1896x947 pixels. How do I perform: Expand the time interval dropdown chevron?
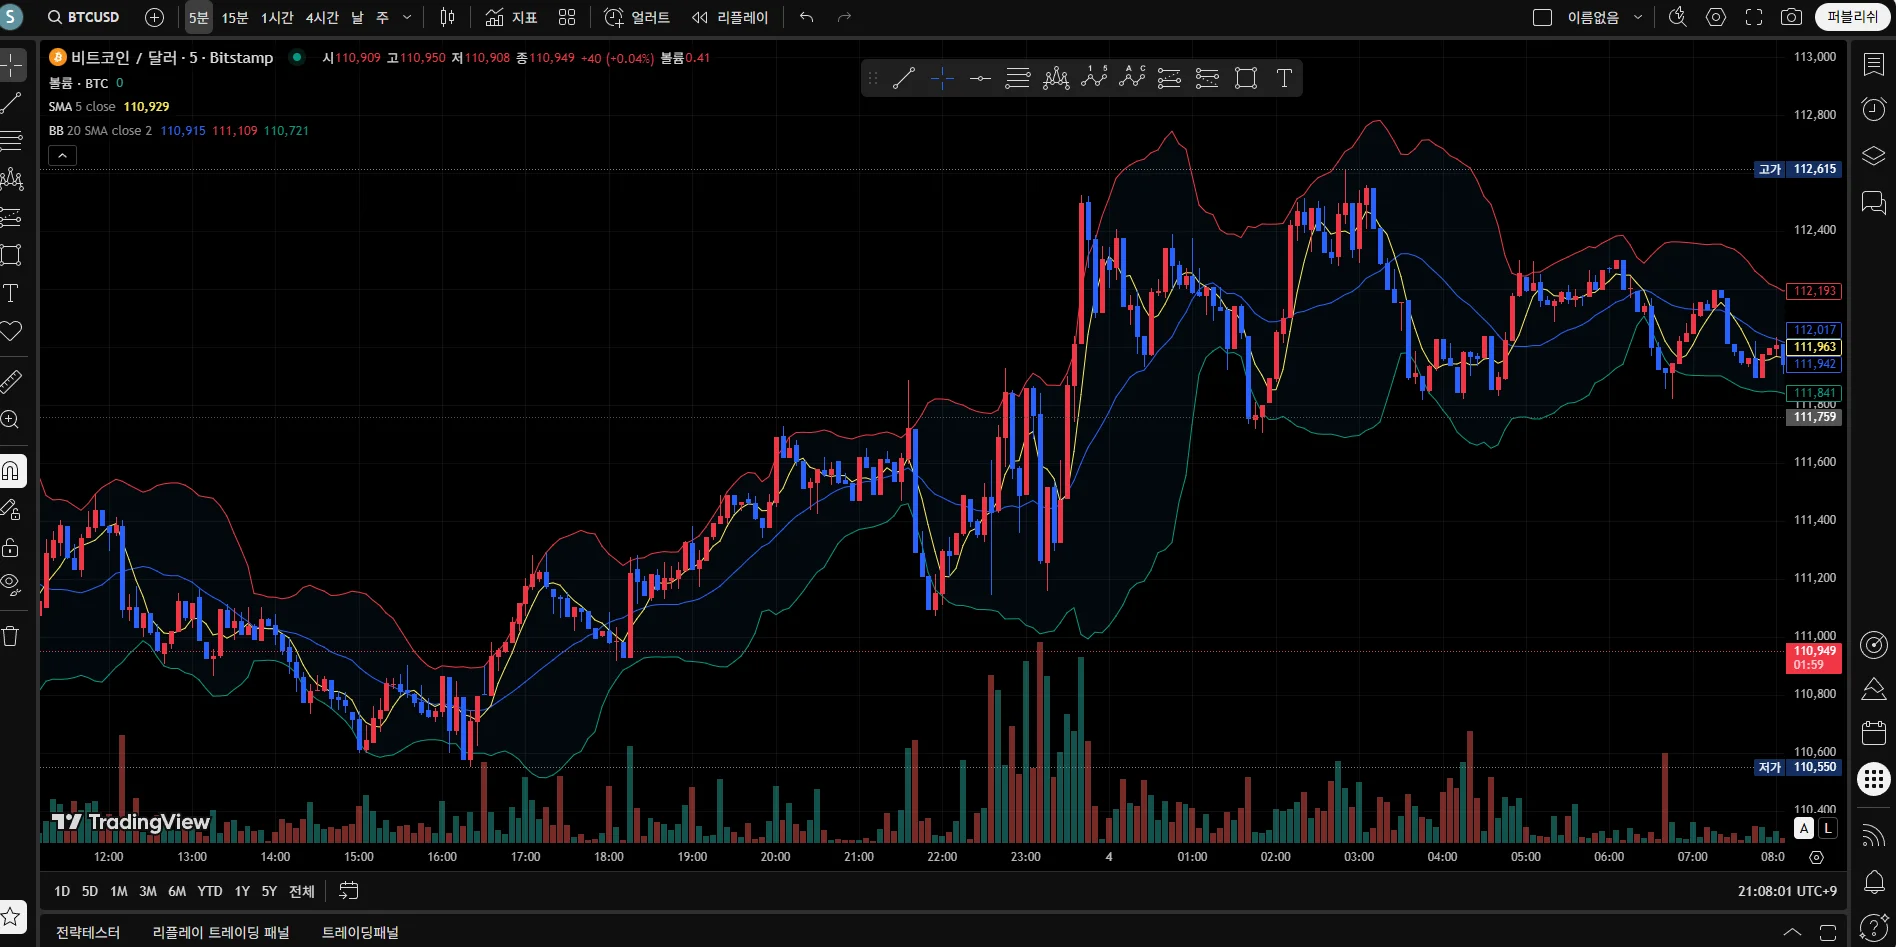point(407,17)
